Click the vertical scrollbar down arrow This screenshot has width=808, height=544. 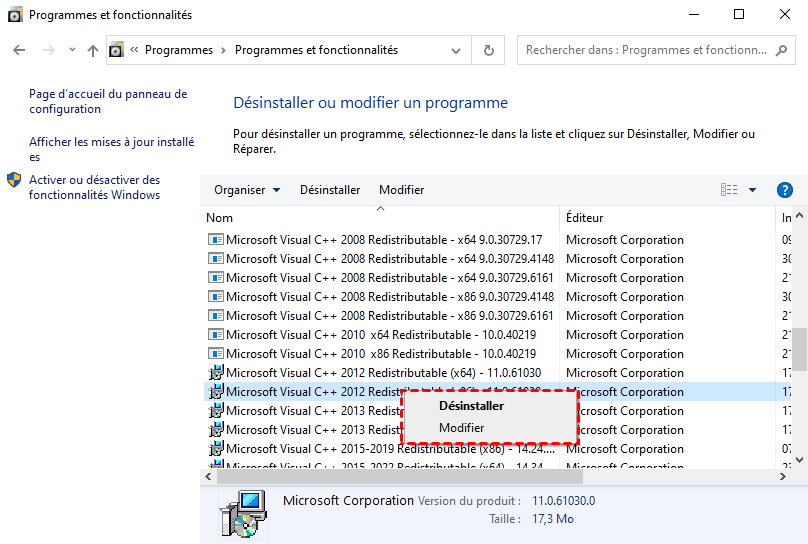pos(799,460)
